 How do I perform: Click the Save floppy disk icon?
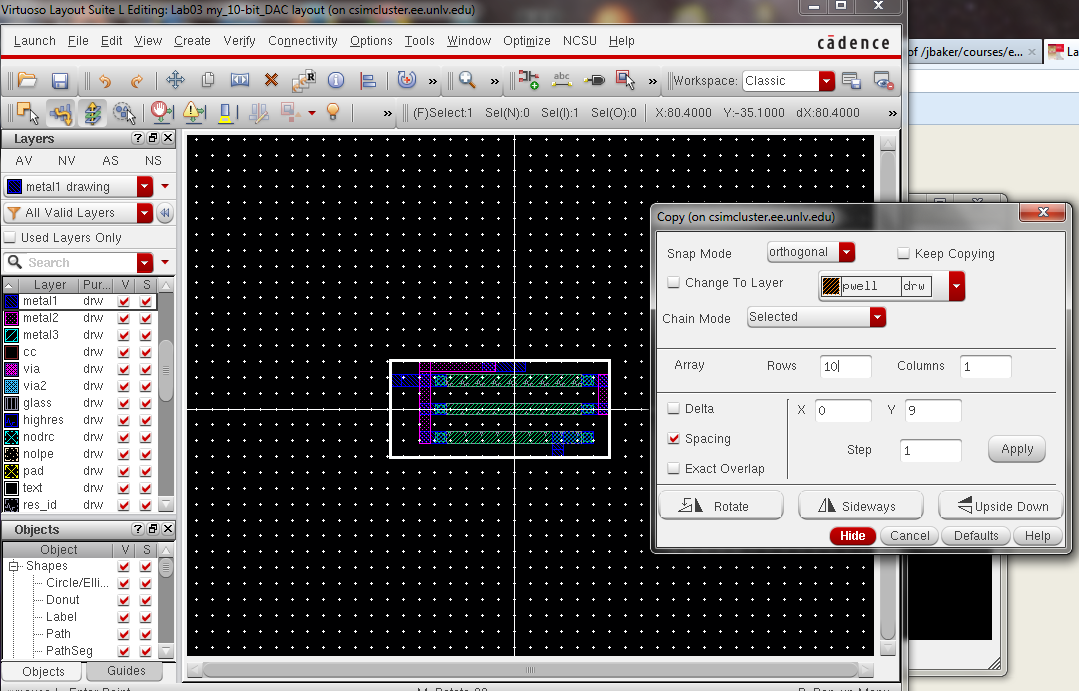[60, 81]
